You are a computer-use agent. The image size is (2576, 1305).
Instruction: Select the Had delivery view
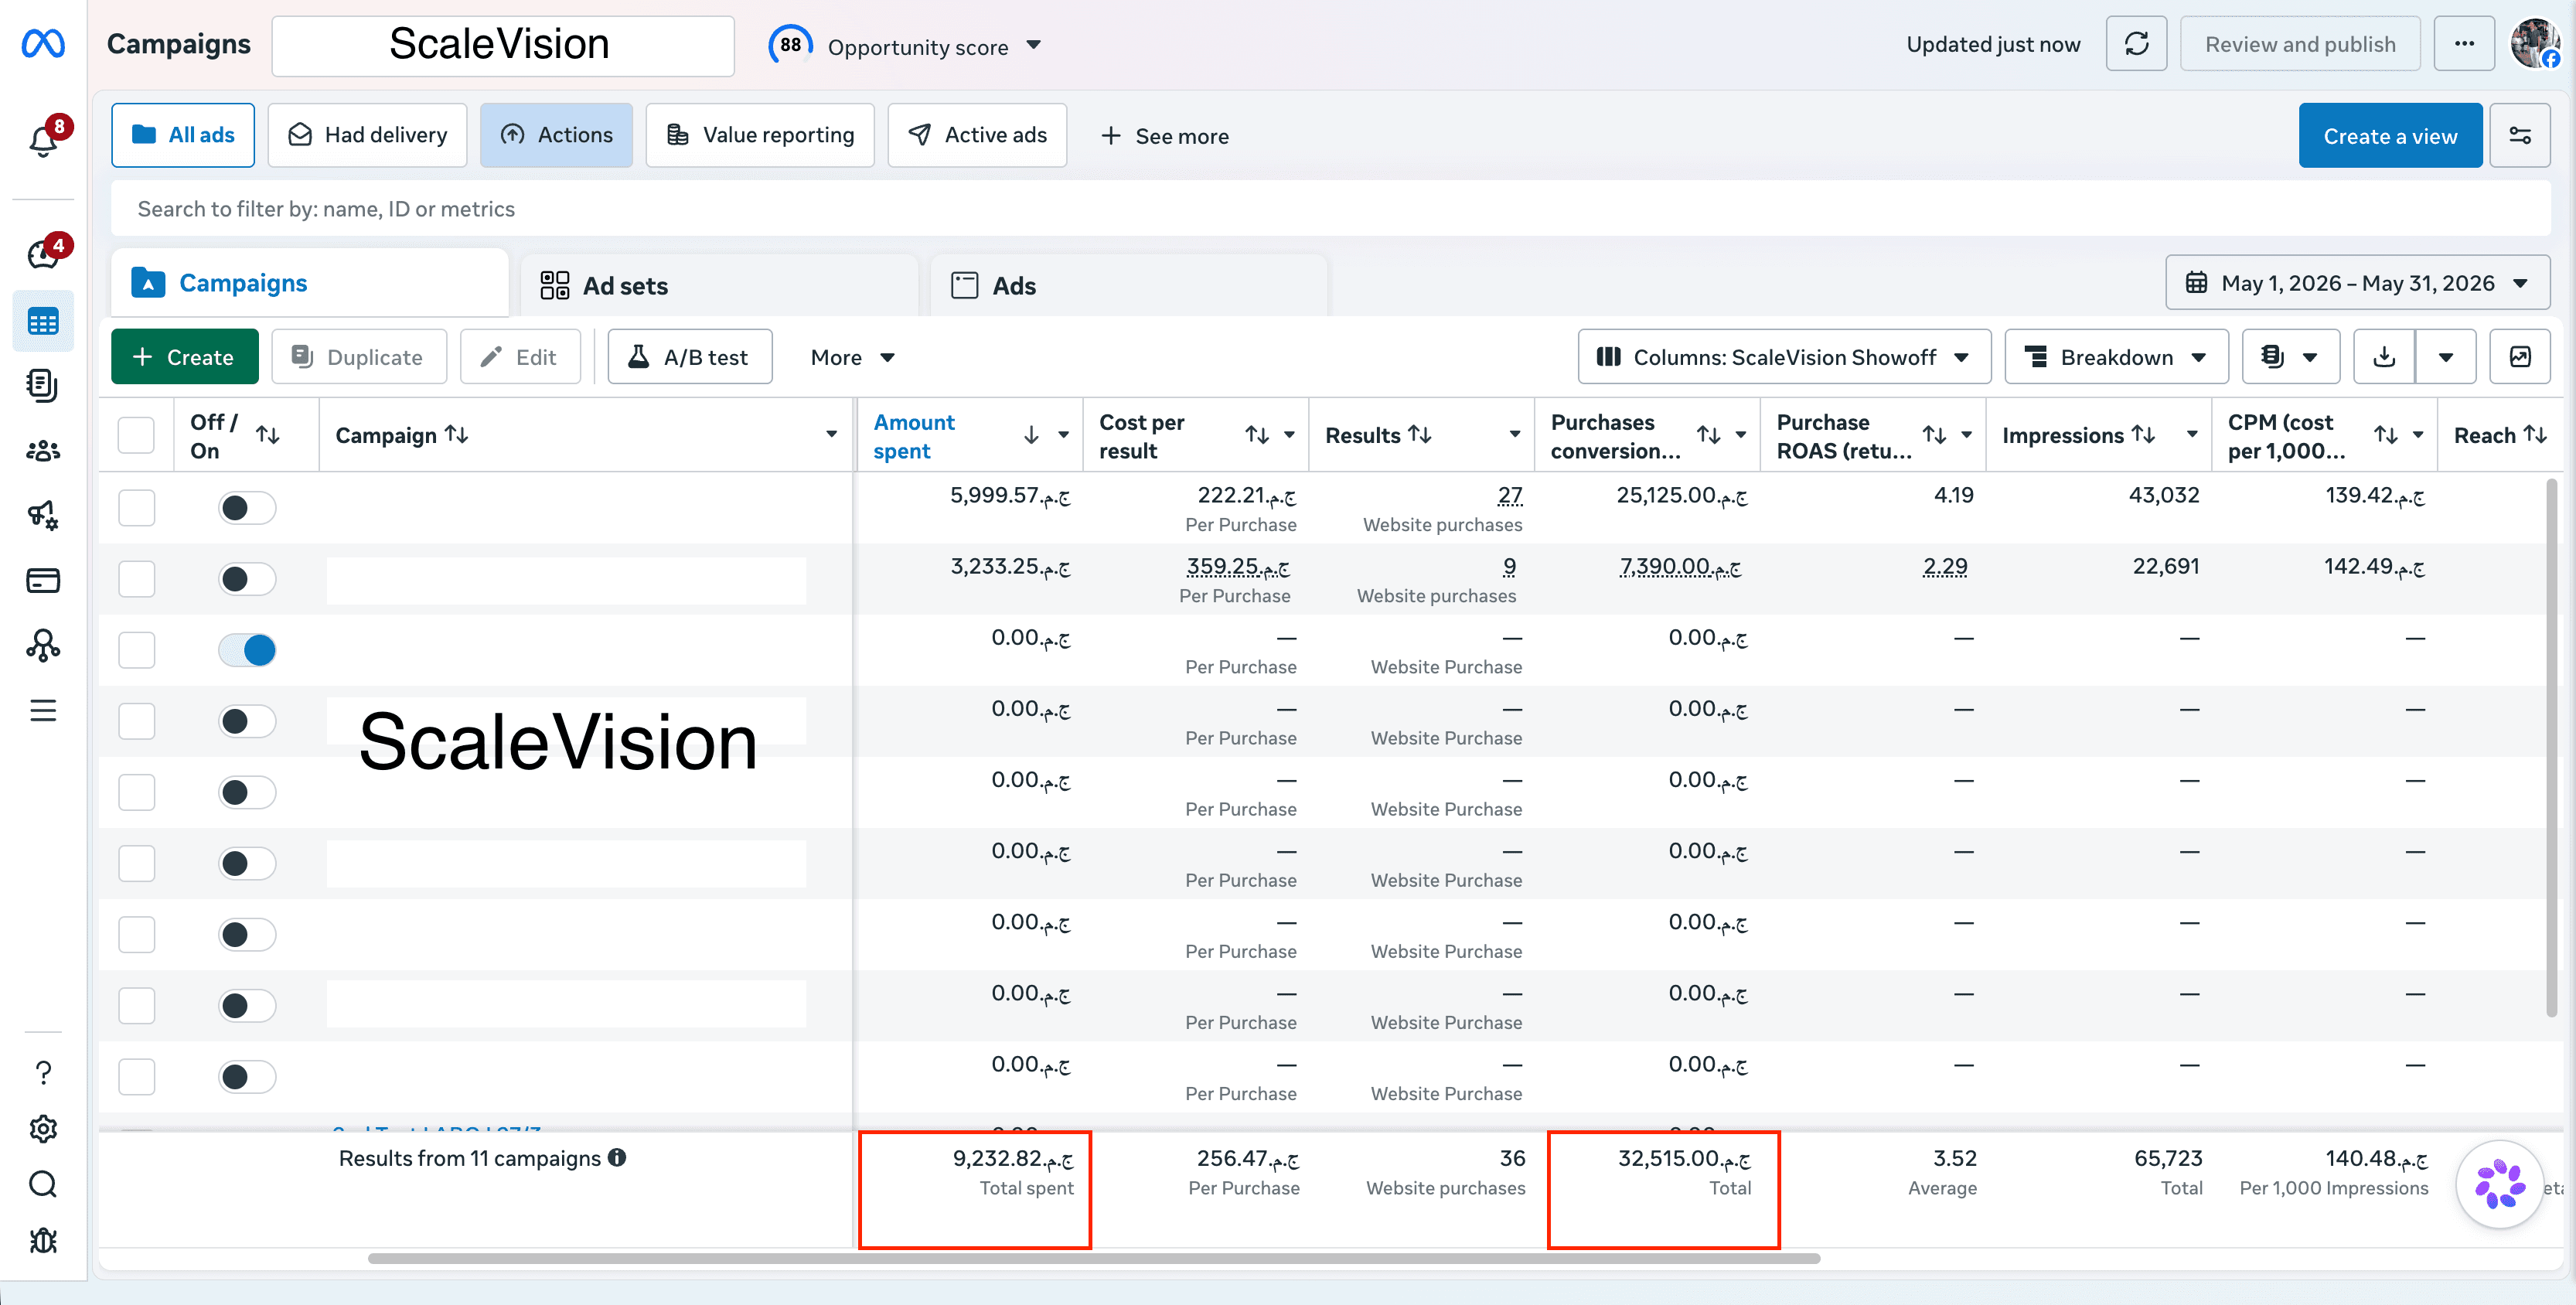(367, 135)
